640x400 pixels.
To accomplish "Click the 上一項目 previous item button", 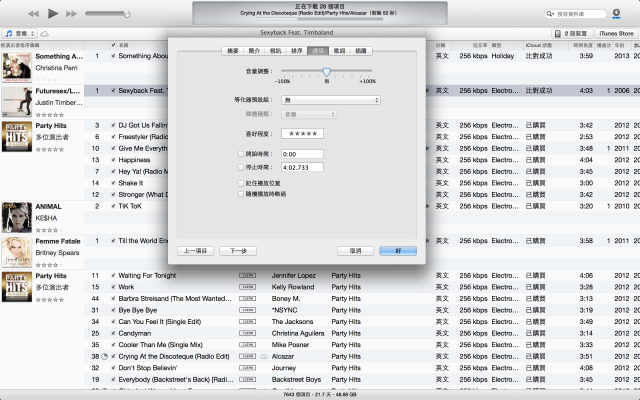I will 196,251.
